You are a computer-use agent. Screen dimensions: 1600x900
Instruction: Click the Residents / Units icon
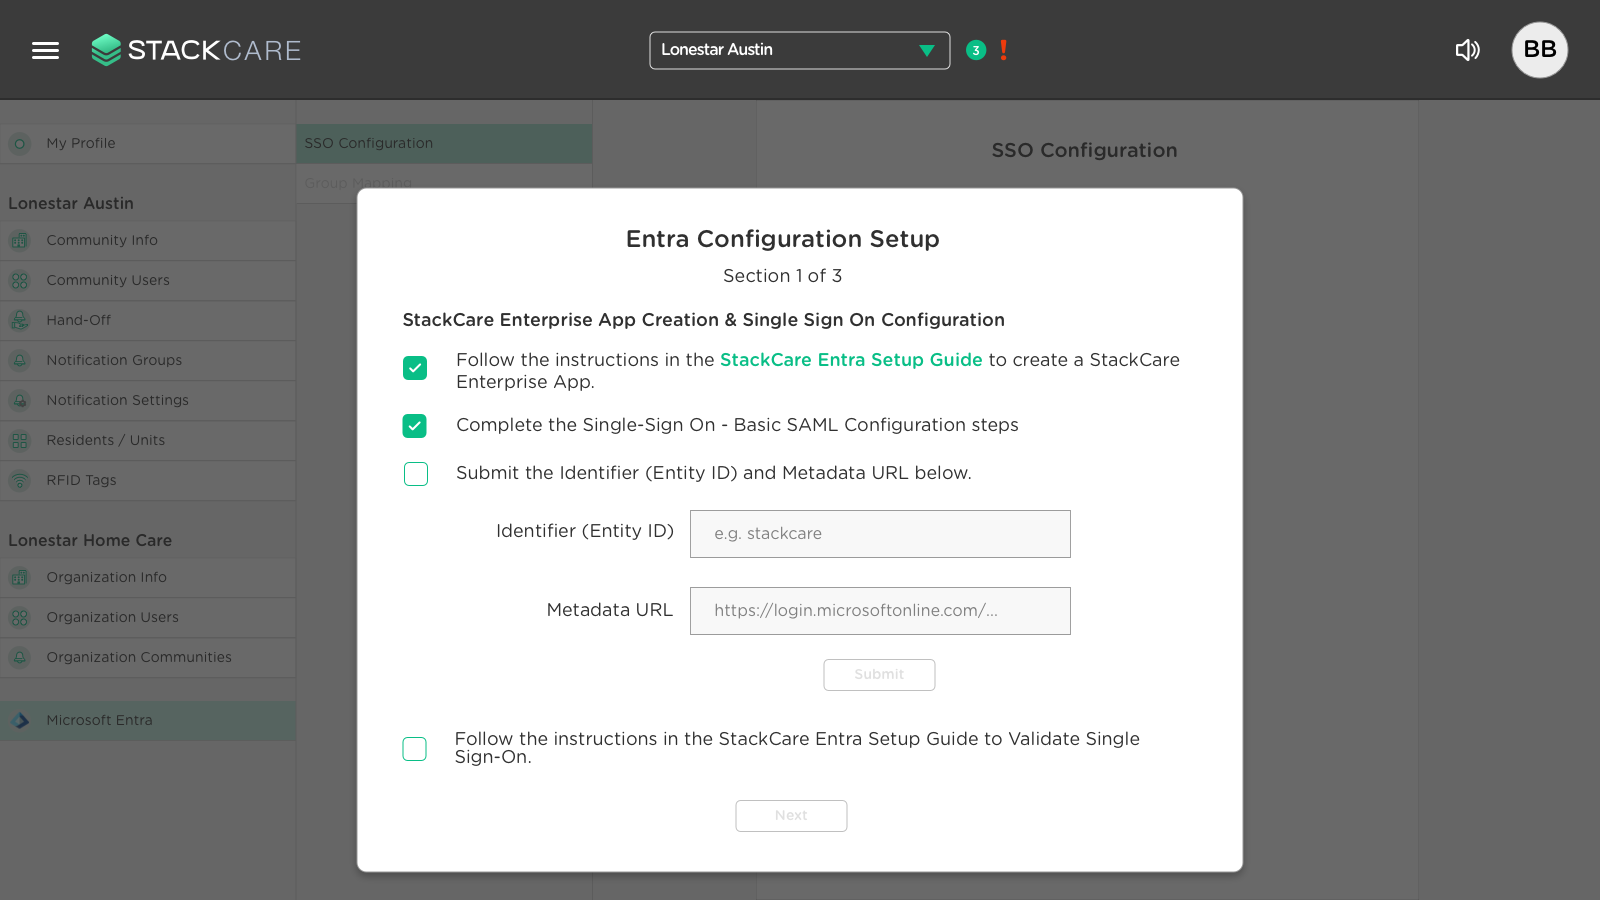[20, 441]
